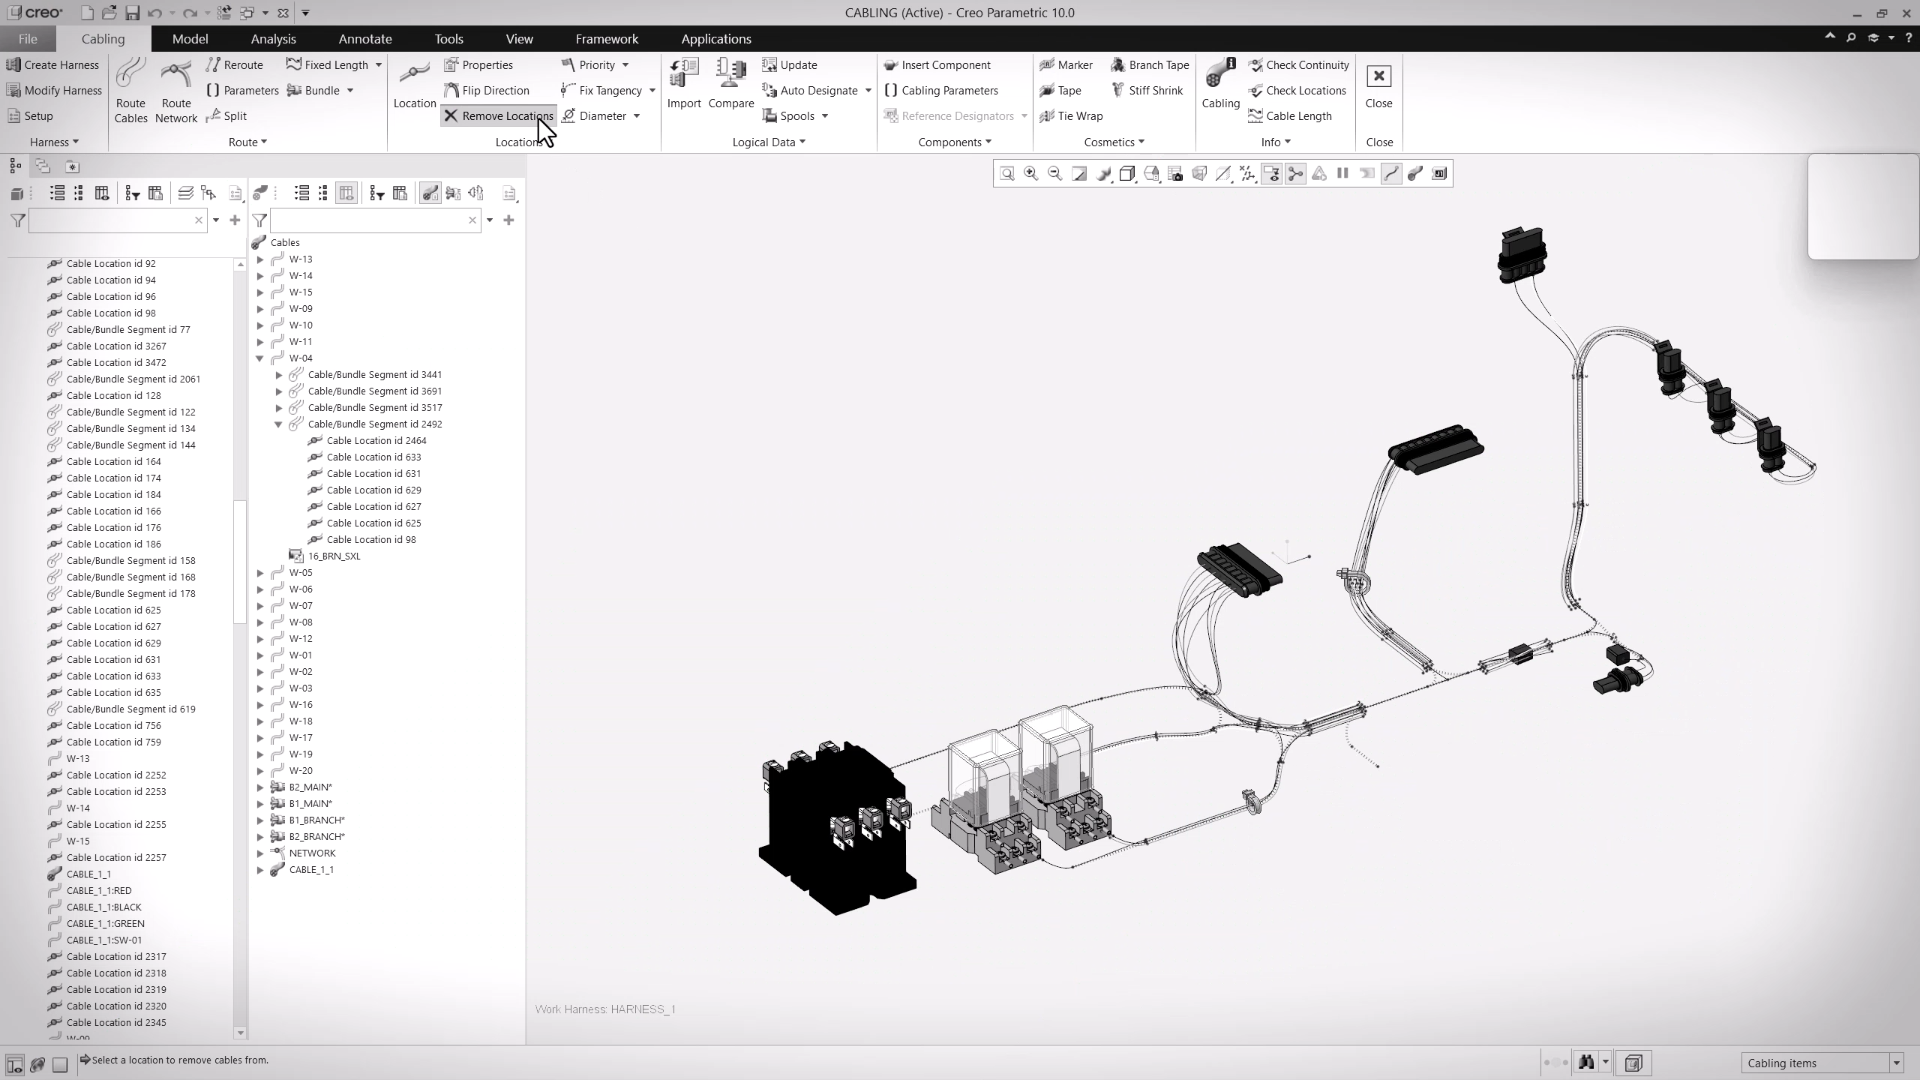
Task: Click the Save icon in quick access toolbar
Action: [x=132, y=13]
